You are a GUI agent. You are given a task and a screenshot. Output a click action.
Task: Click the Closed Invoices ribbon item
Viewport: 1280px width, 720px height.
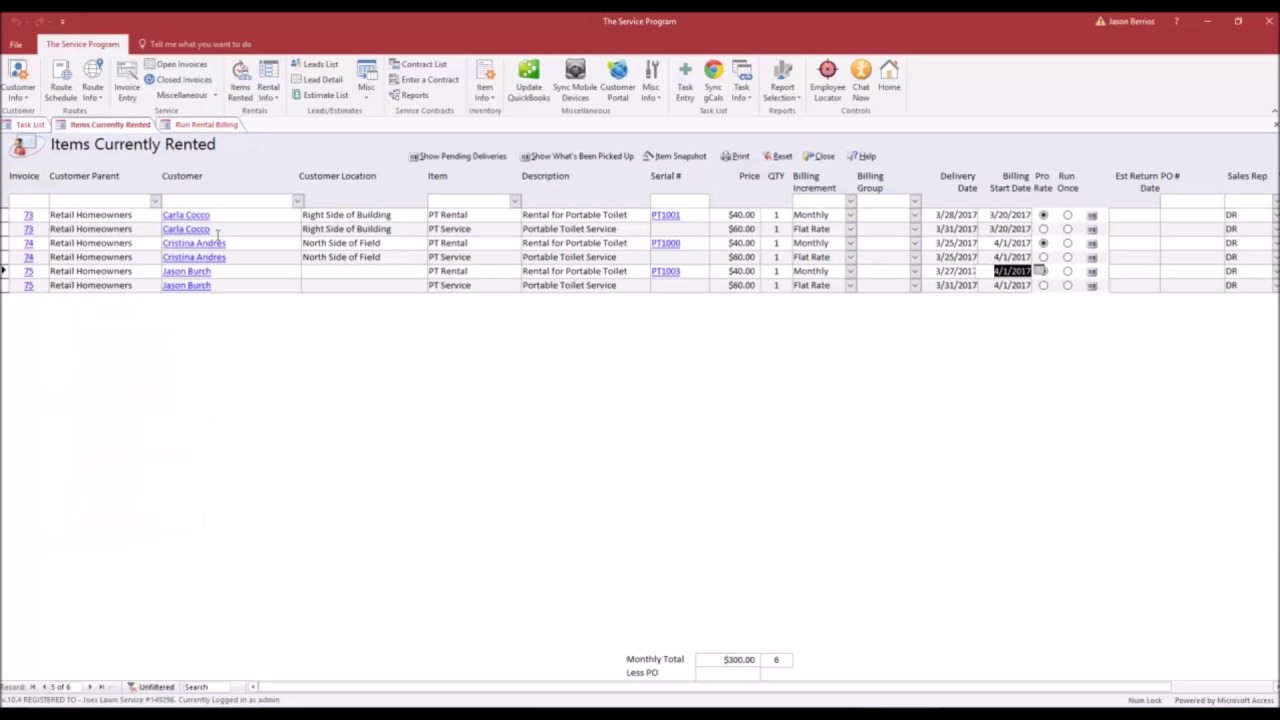pos(178,79)
